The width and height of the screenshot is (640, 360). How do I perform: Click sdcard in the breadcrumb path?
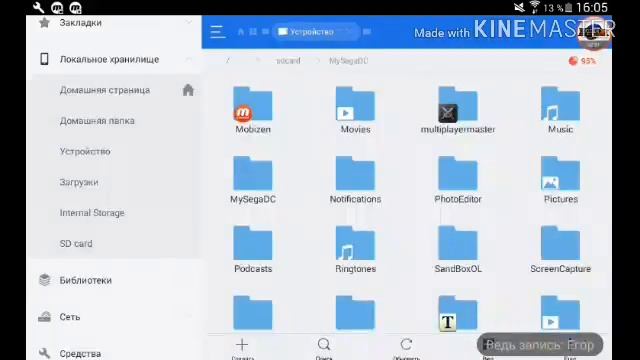tap(288, 61)
